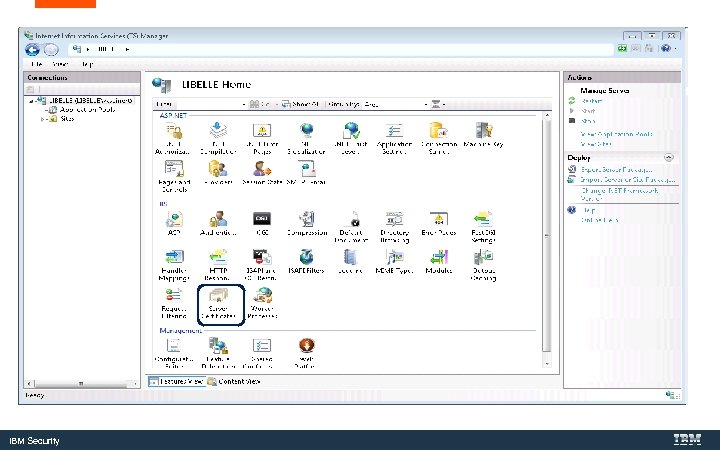Open .NET Authorization Rules feature
The height and width of the screenshot is (450, 720).
click(x=174, y=139)
